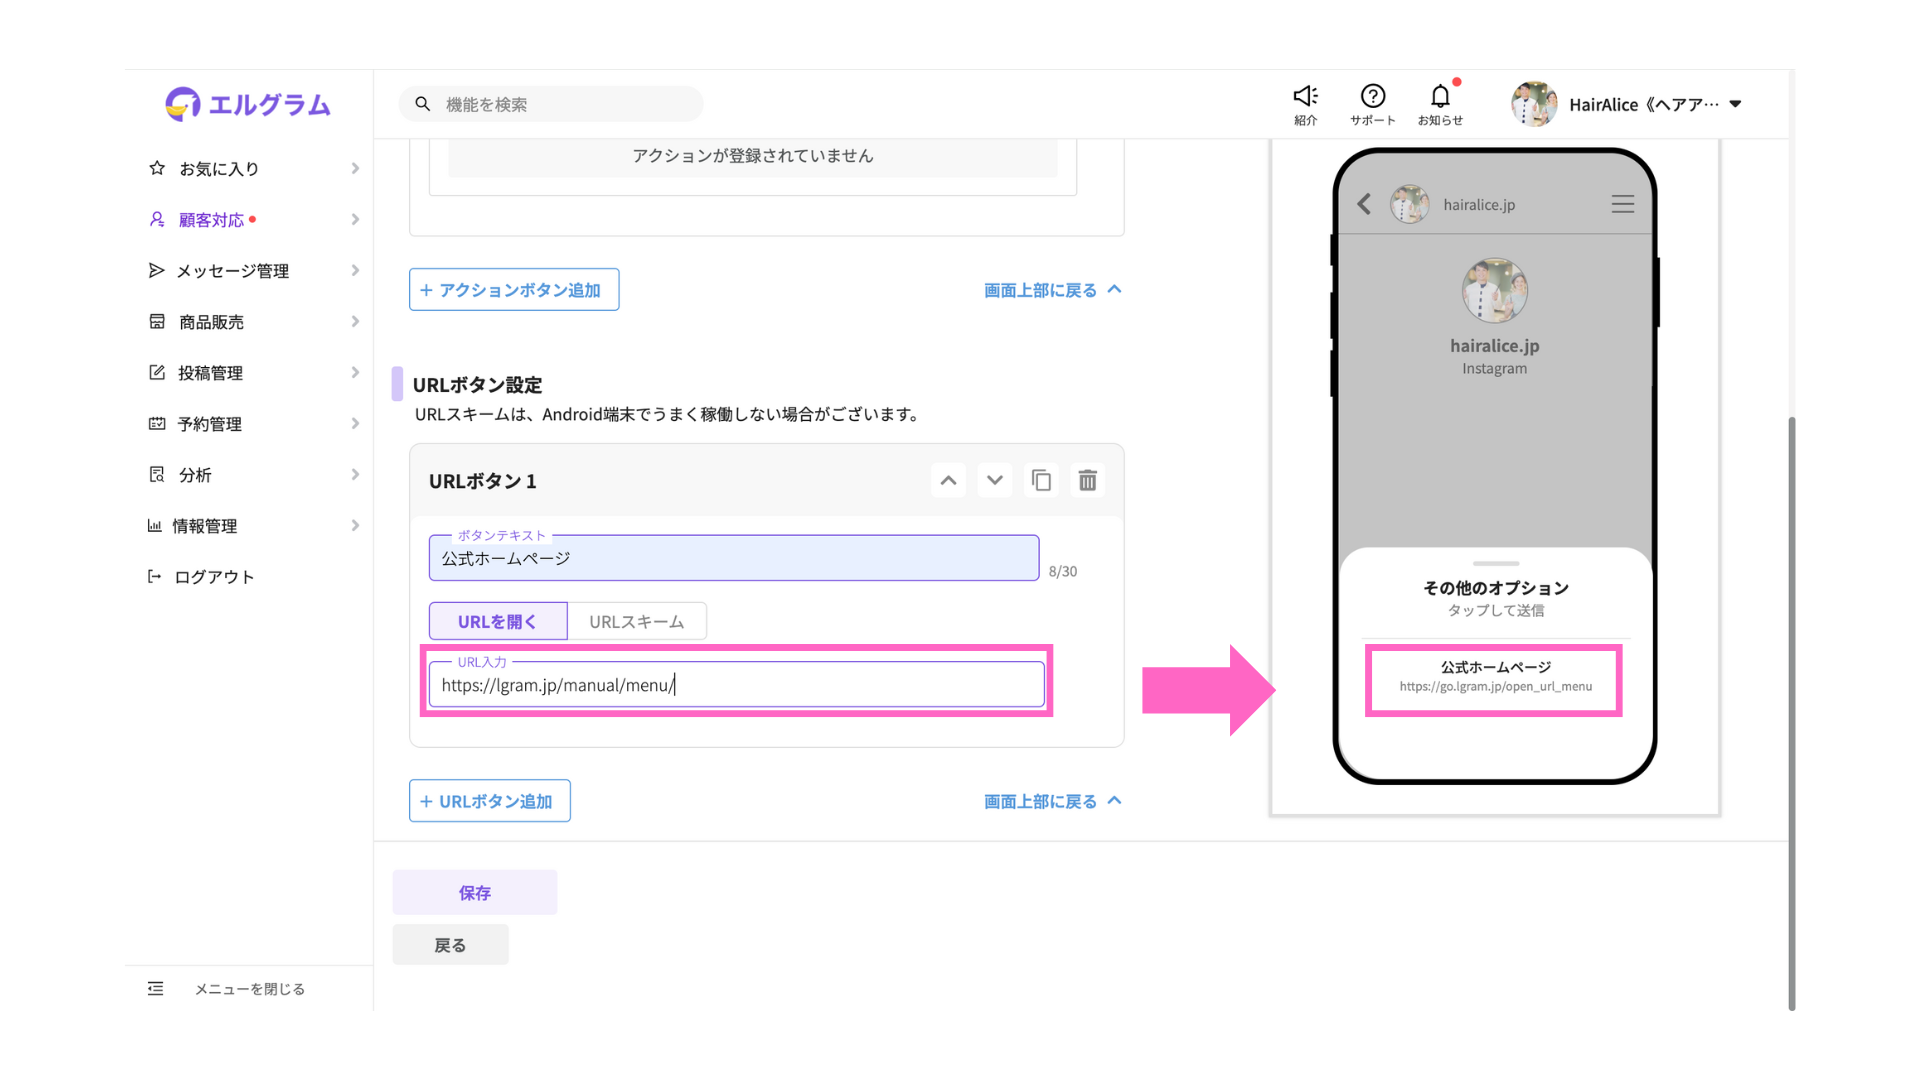Click the URLボタン設定 heading
This screenshot has width=1920, height=1080.
click(x=477, y=385)
